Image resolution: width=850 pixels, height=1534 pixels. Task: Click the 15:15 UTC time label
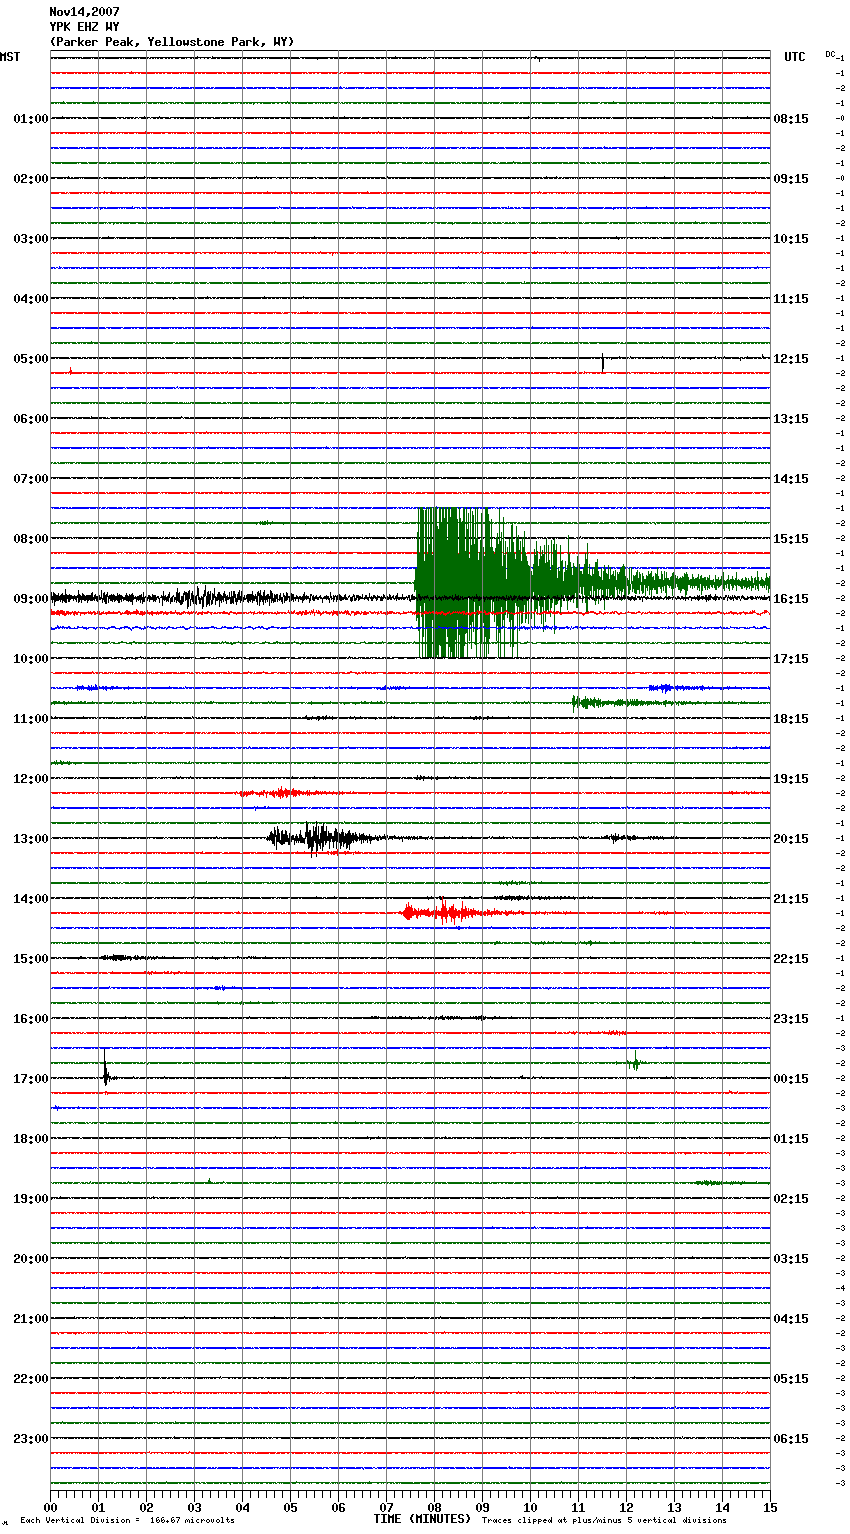click(791, 539)
